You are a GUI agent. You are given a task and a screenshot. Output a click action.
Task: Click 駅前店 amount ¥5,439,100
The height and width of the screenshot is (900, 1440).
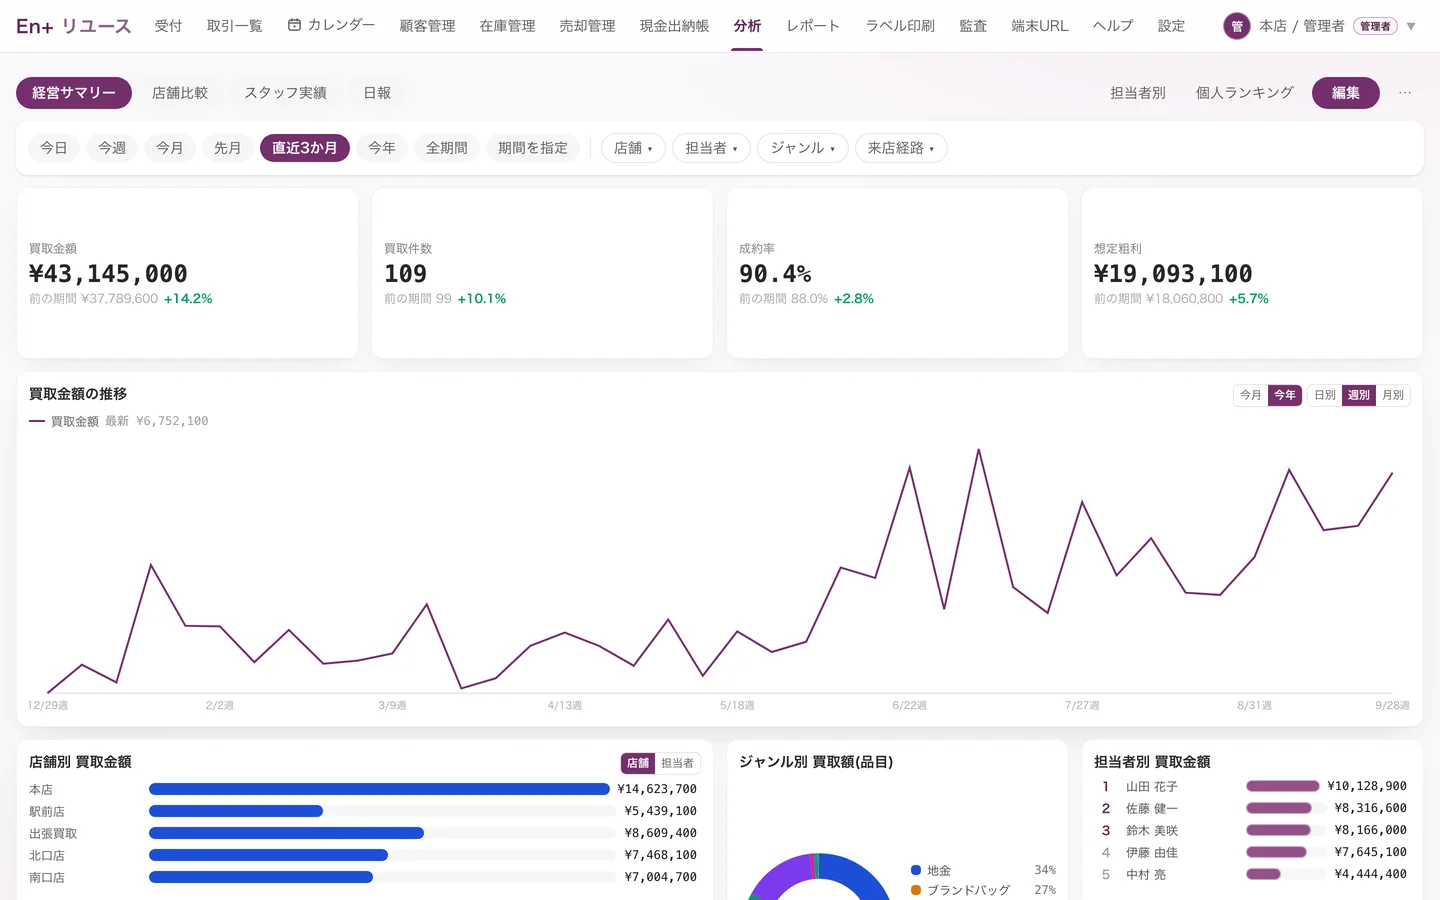point(660,811)
